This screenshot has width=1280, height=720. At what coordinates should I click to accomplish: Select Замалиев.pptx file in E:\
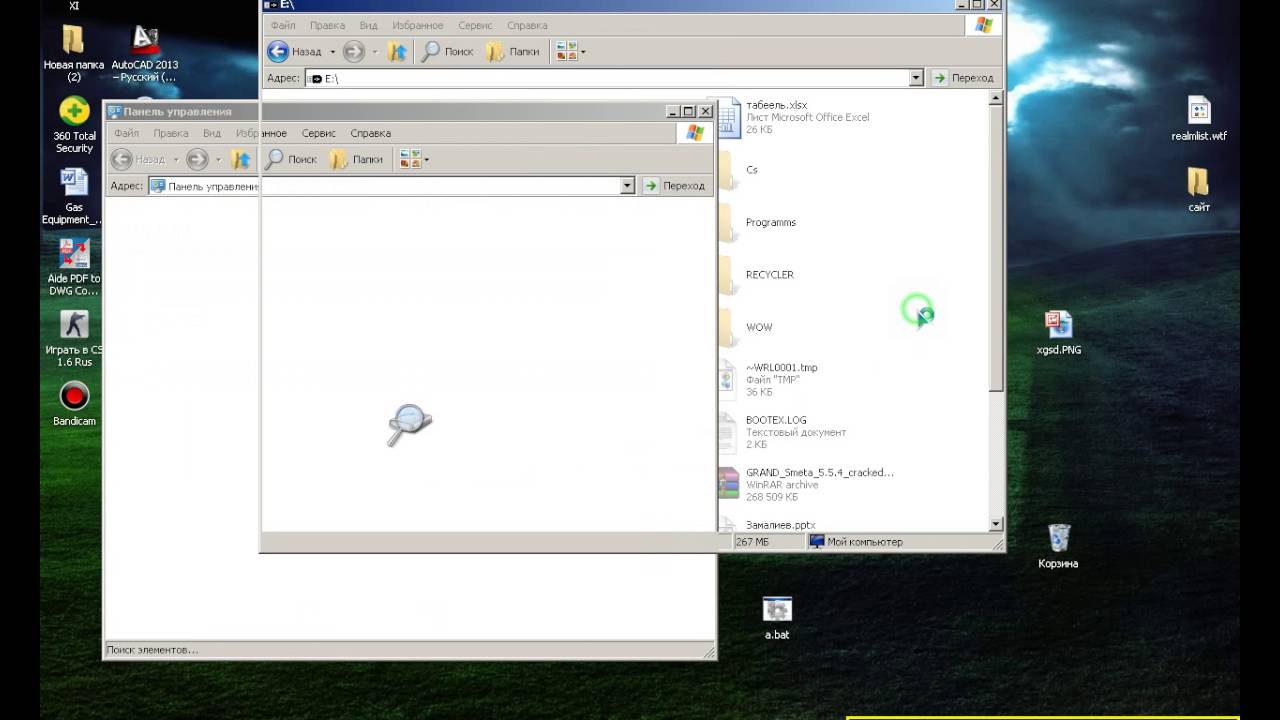(x=769, y=524)
